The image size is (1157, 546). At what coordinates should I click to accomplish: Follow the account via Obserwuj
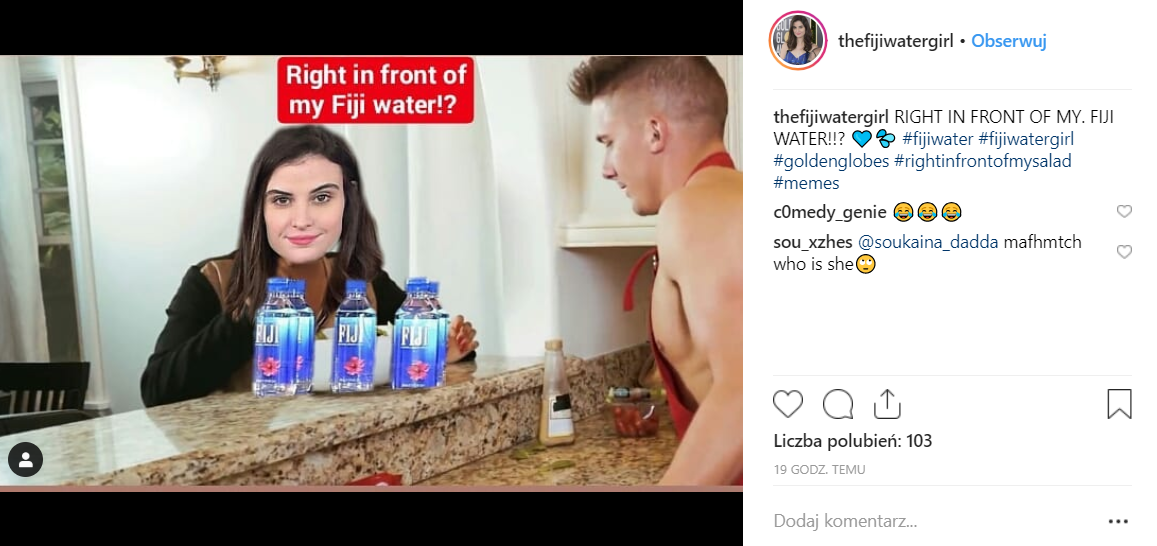tap(1009, 41)
